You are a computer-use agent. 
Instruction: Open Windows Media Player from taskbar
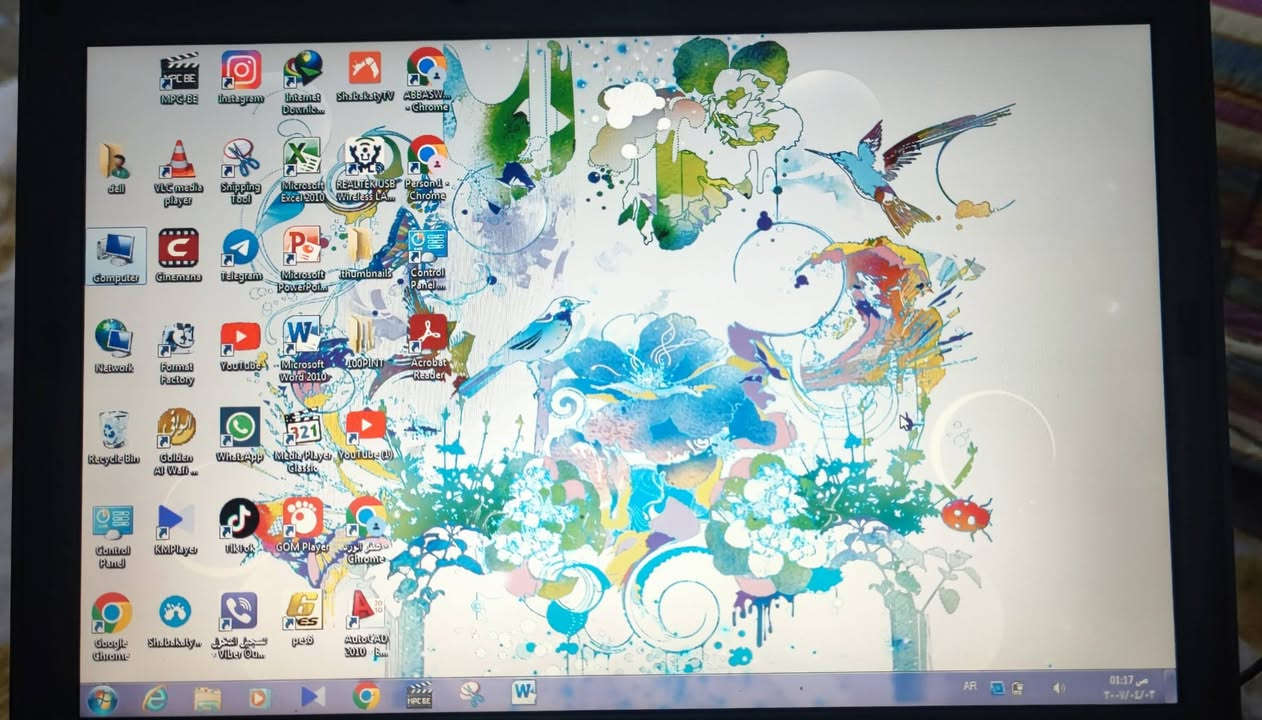260,697
